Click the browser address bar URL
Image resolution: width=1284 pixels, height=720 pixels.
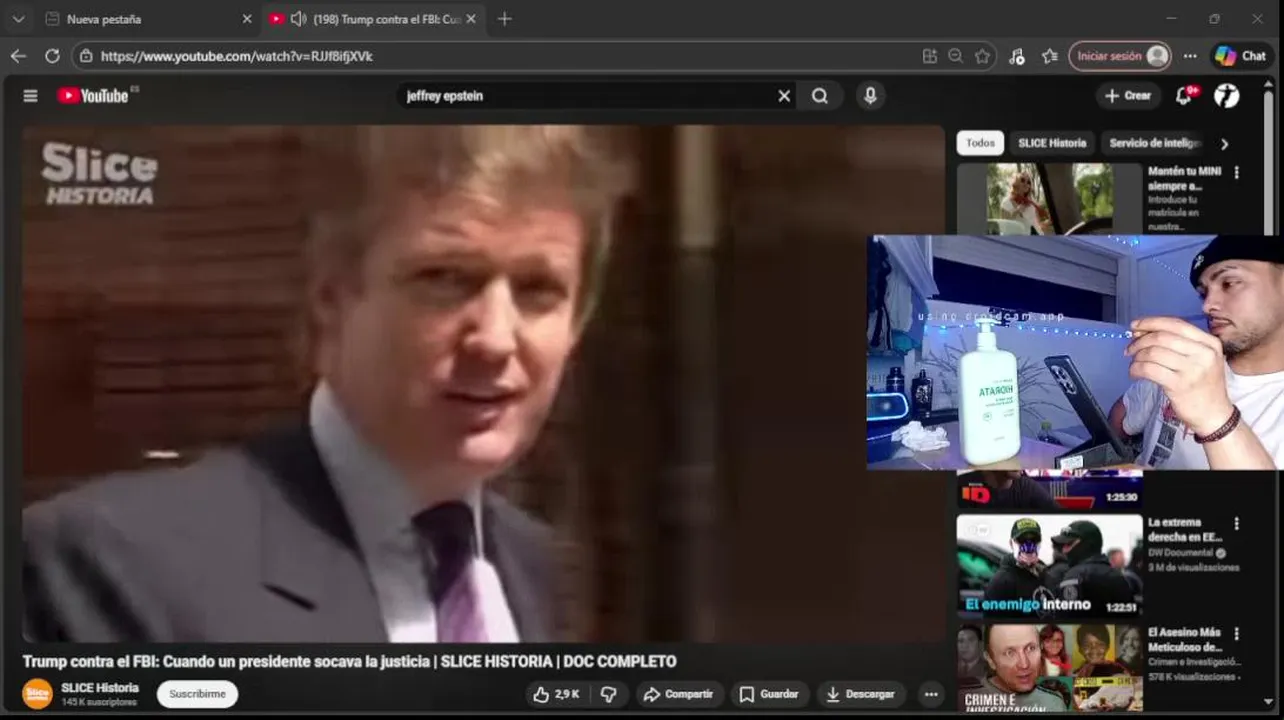(x=237, y=56)
